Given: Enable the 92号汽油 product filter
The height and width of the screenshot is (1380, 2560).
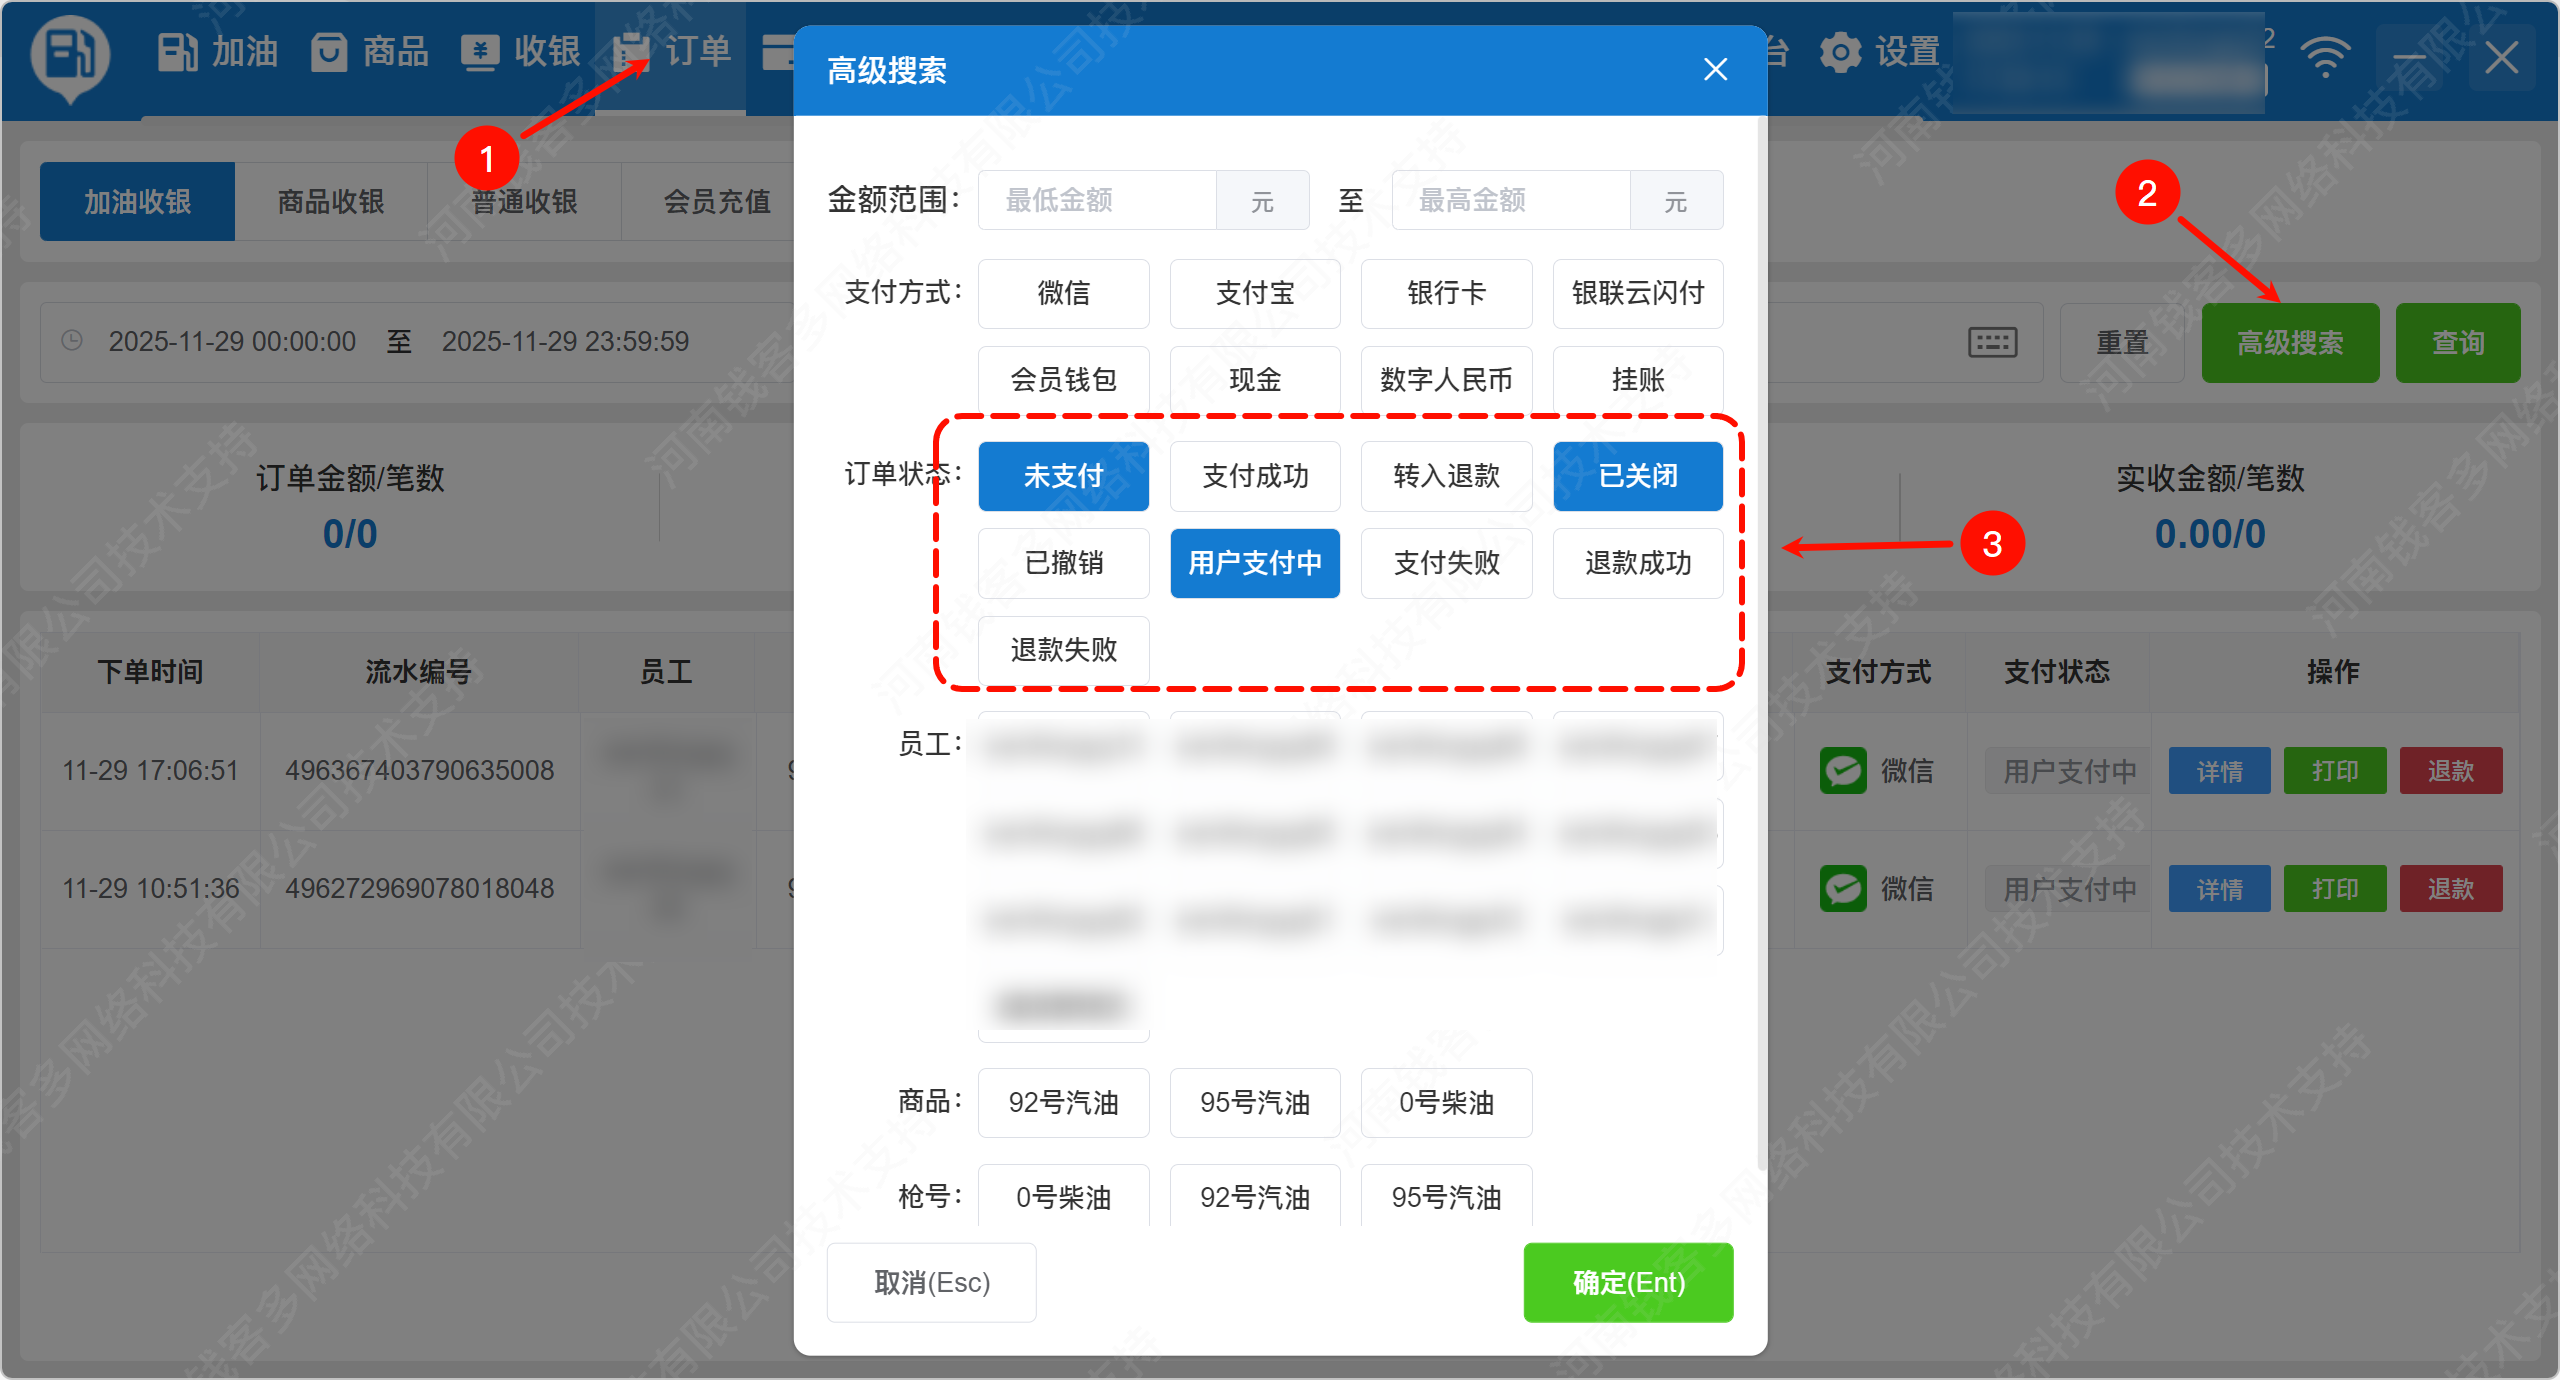Looking at the screenshot, I should coord(1063,1102).
